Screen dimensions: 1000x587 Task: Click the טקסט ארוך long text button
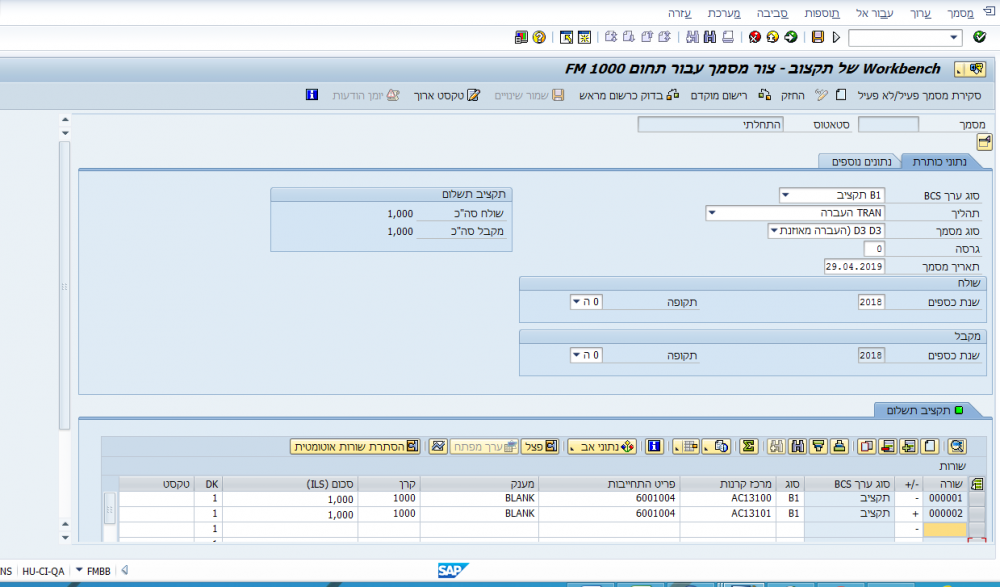click(446, 95)
